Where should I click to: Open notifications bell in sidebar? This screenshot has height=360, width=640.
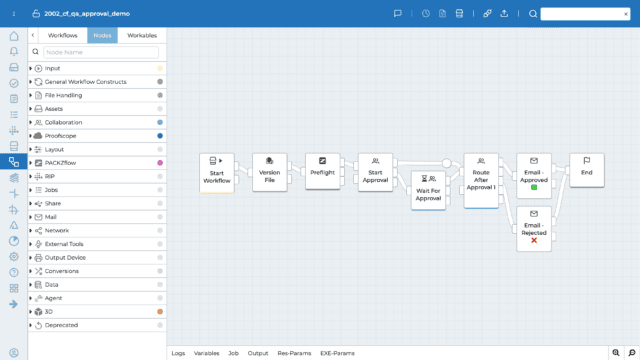point(14,51)
